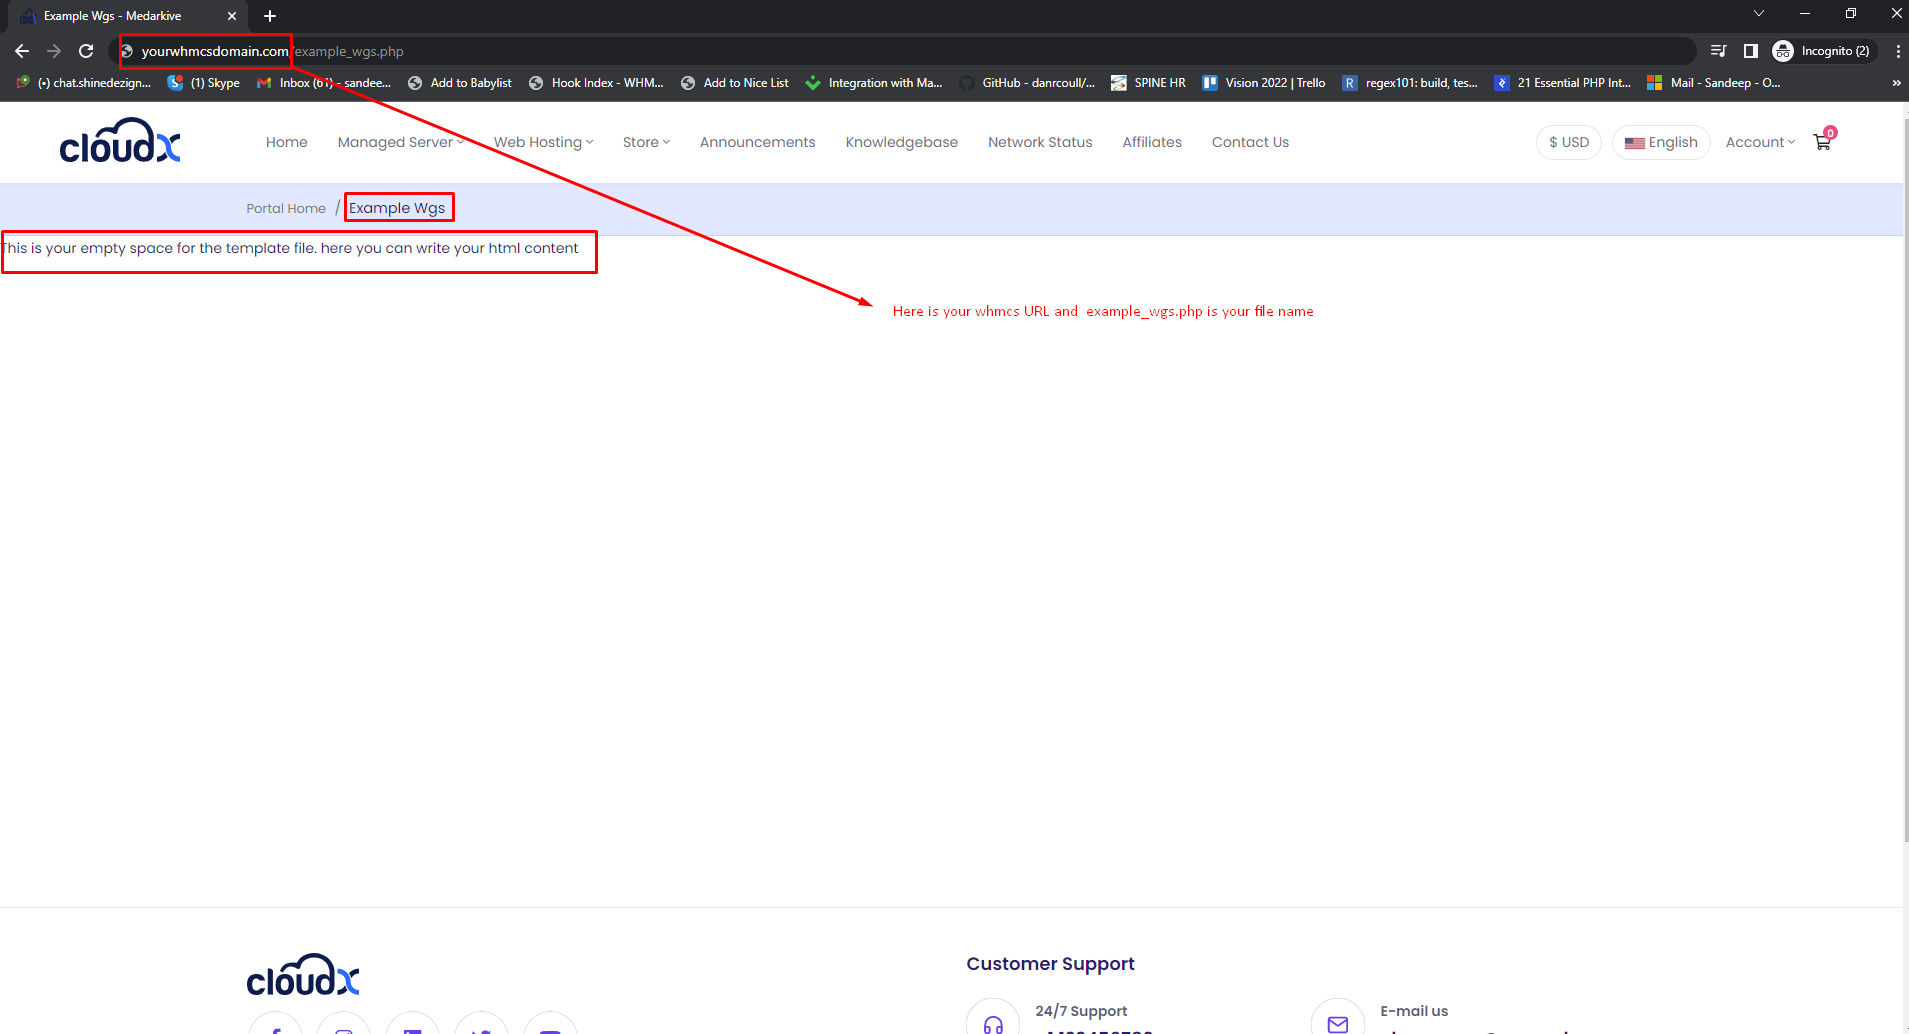This screenshot has width=1909, height=1034.
Task: Click the address bar URL field
Action: pos(900,51)
